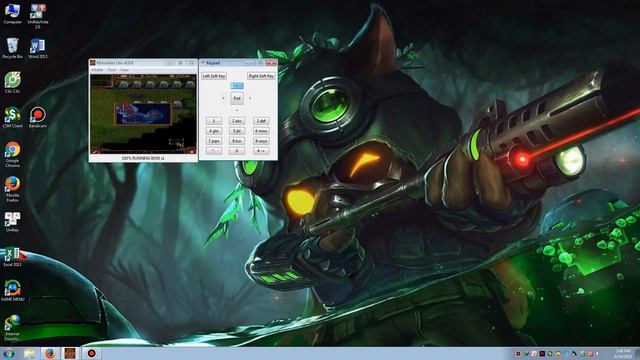640x360 pixels.
Task: Open the Mozilla Firefox desktop shortcut
Action: point(12,189)
